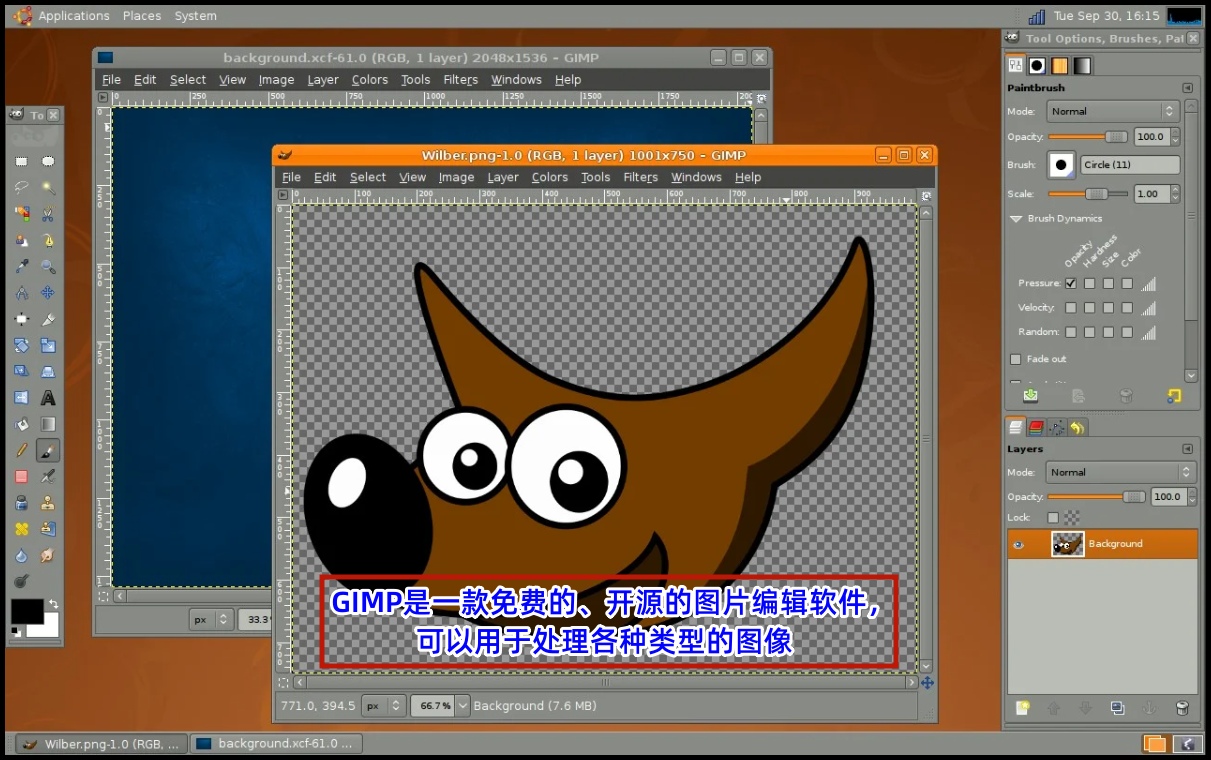The width and height of the screenshot is (1211, 760).
Task: Select the Eraser tool
Action: (21, 477)
